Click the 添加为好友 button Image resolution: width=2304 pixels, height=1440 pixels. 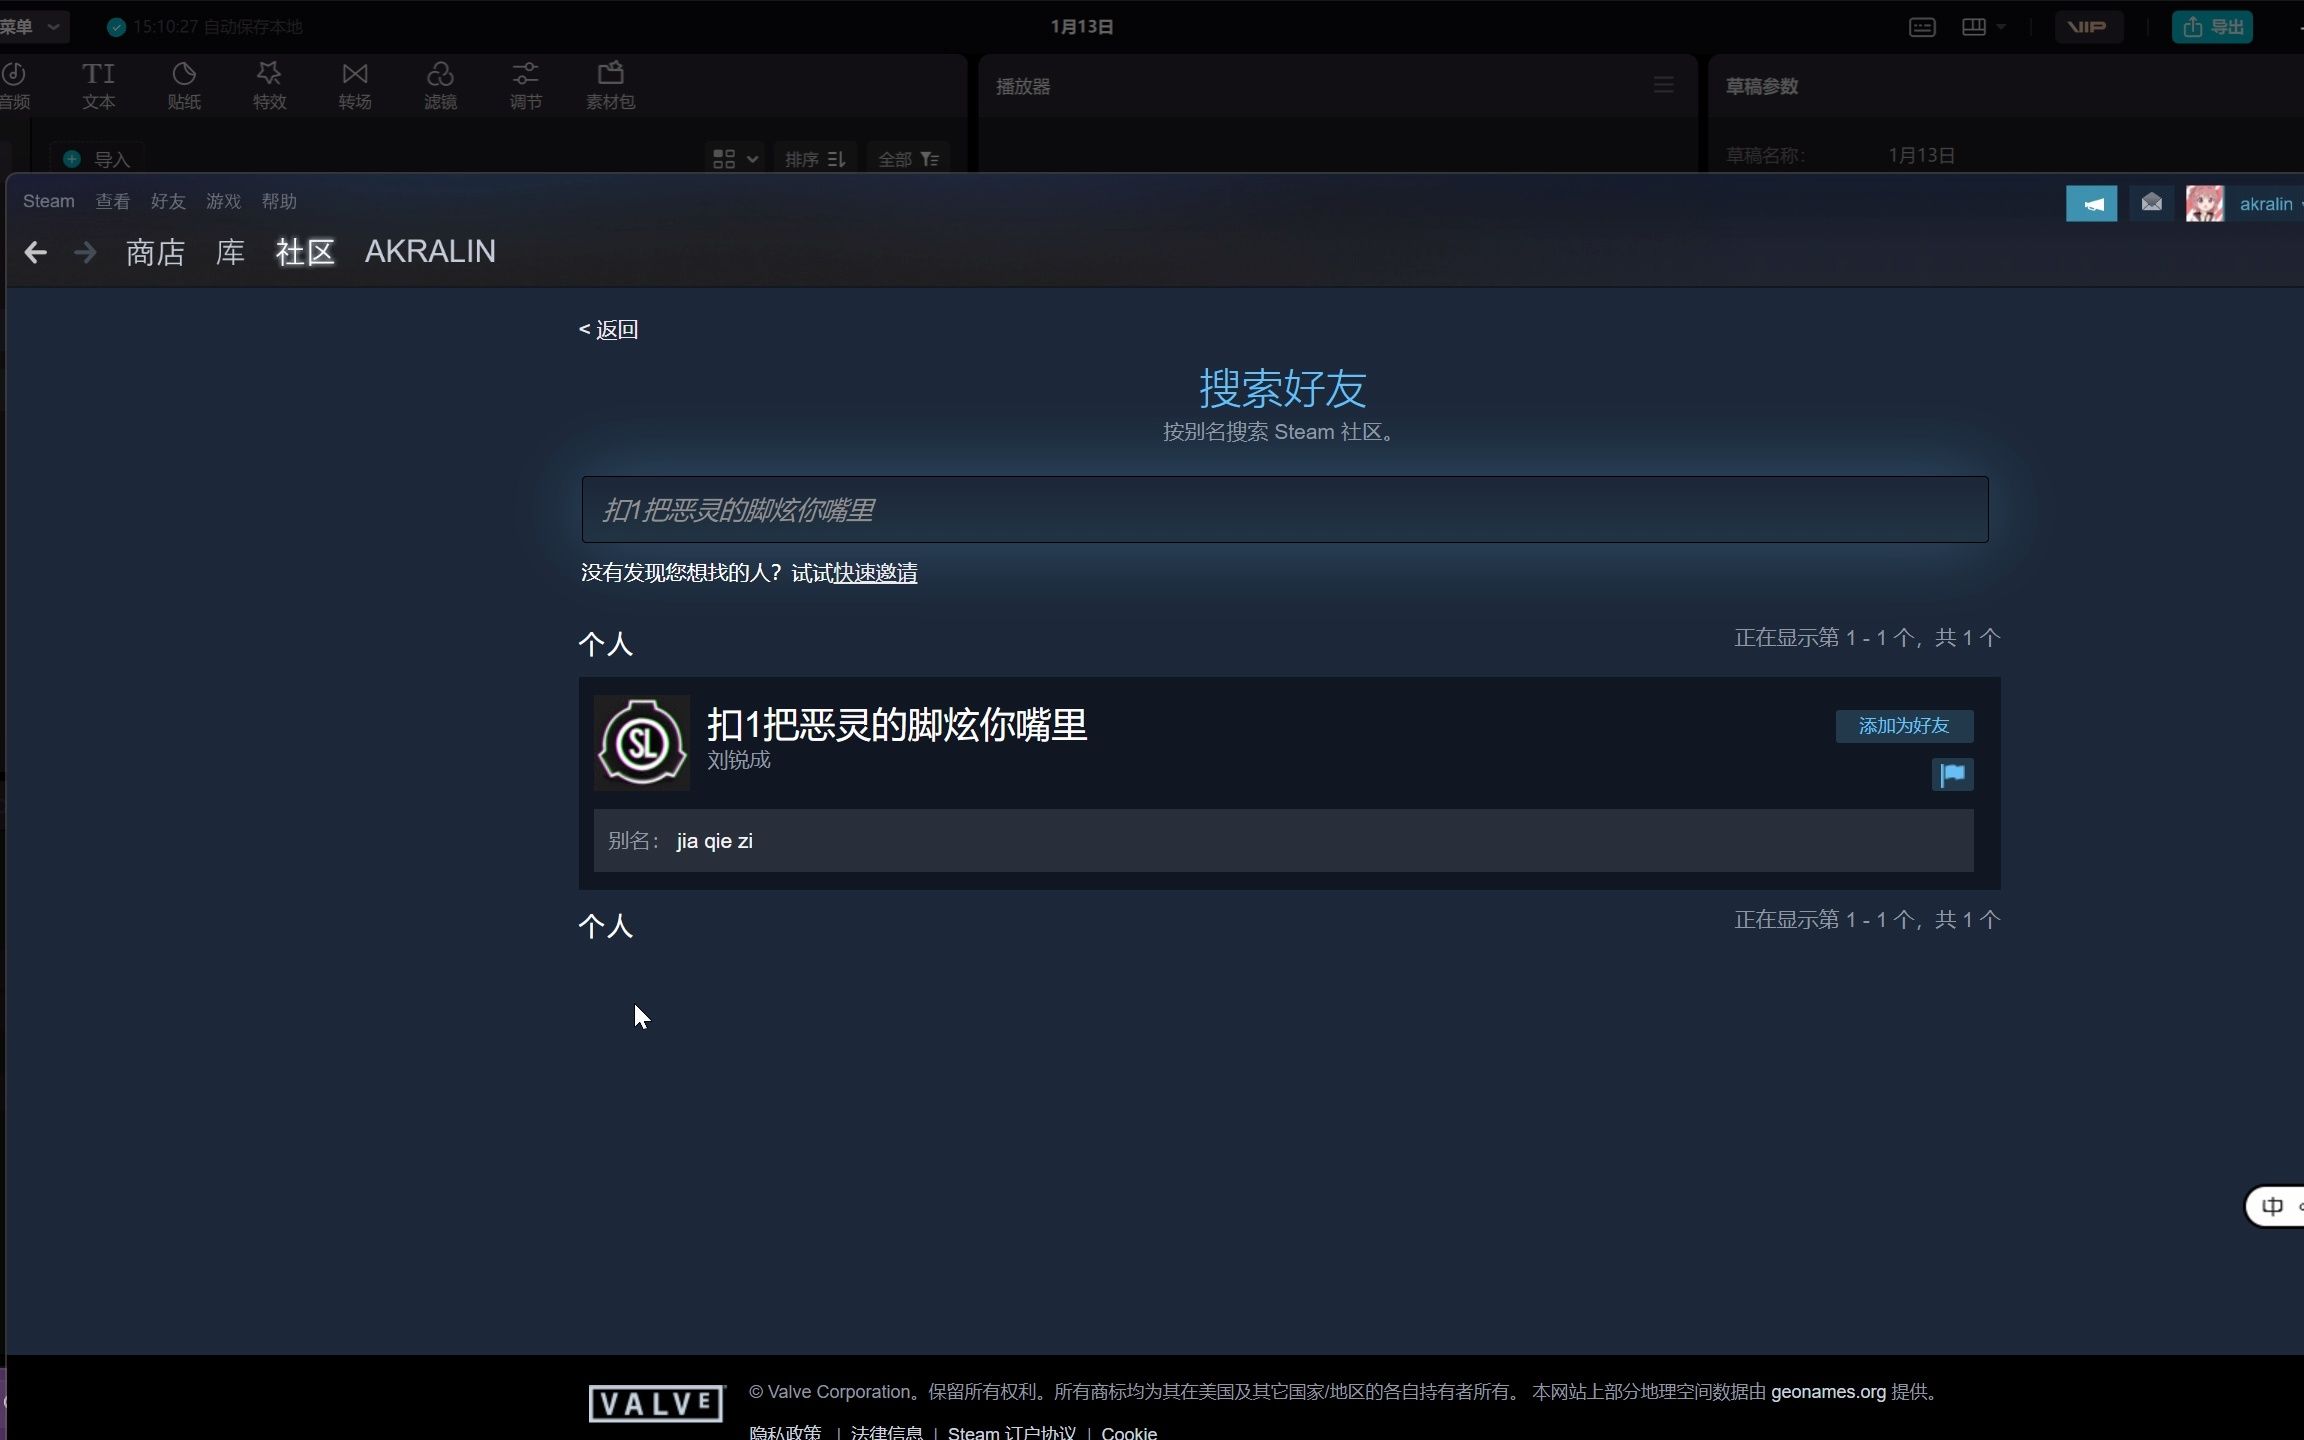(1903, 726)
